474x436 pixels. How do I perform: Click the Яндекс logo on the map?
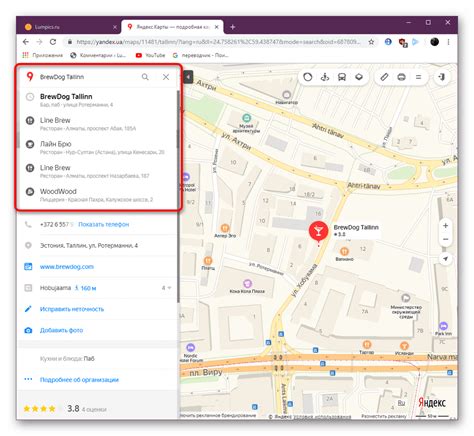point(432,403)
